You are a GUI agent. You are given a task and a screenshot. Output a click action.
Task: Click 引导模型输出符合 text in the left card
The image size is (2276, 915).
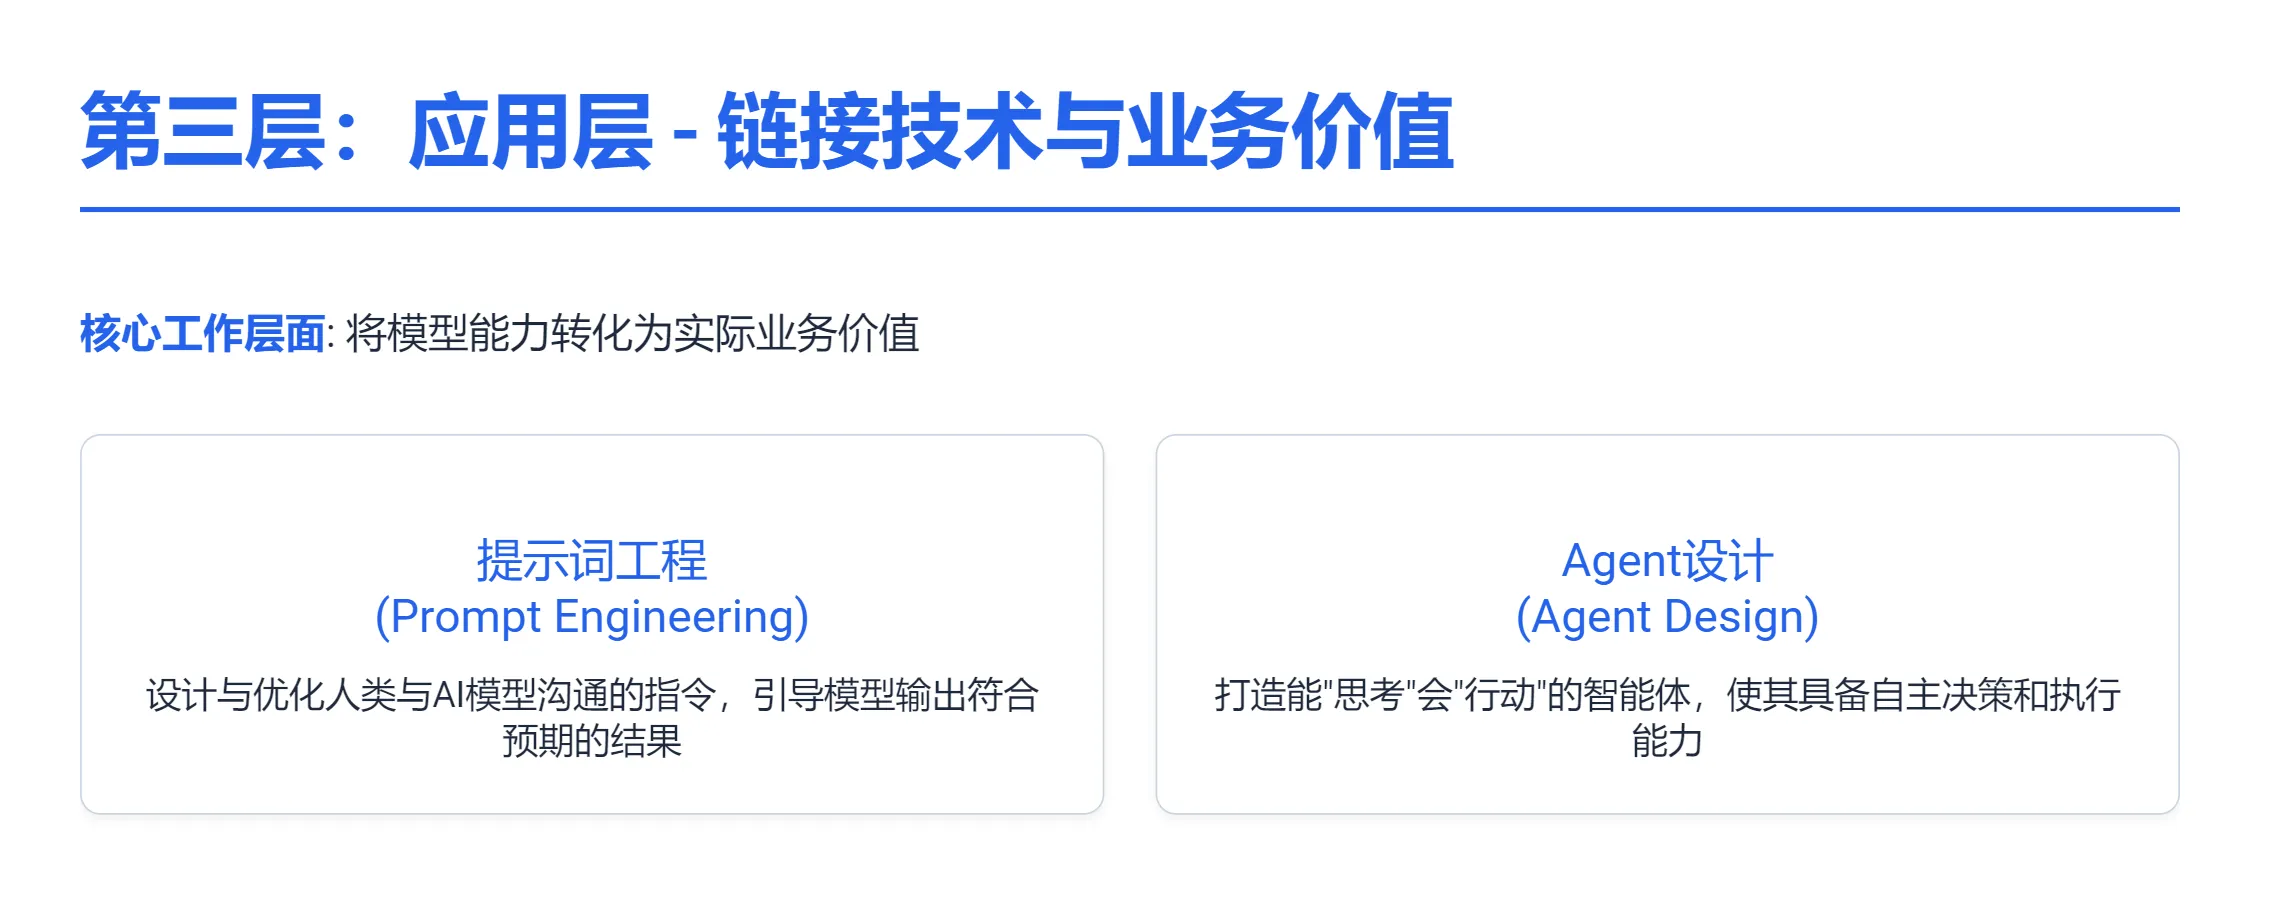896,695
